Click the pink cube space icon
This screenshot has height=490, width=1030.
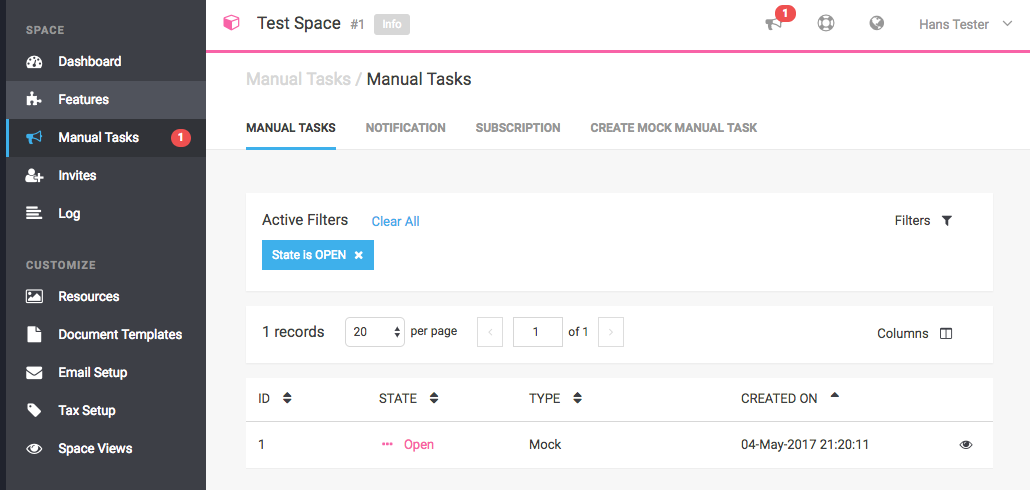click(x=231, y=23)
